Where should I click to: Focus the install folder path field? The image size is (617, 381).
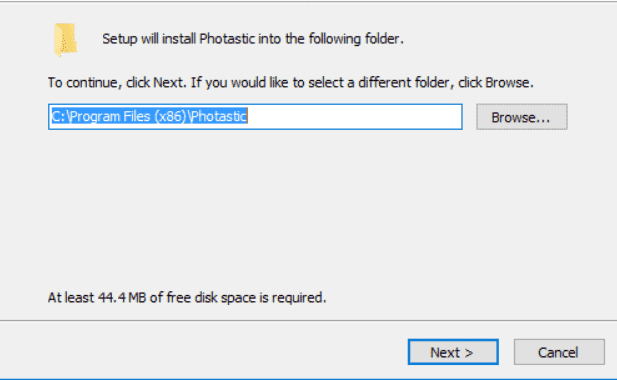pos(255,117)
